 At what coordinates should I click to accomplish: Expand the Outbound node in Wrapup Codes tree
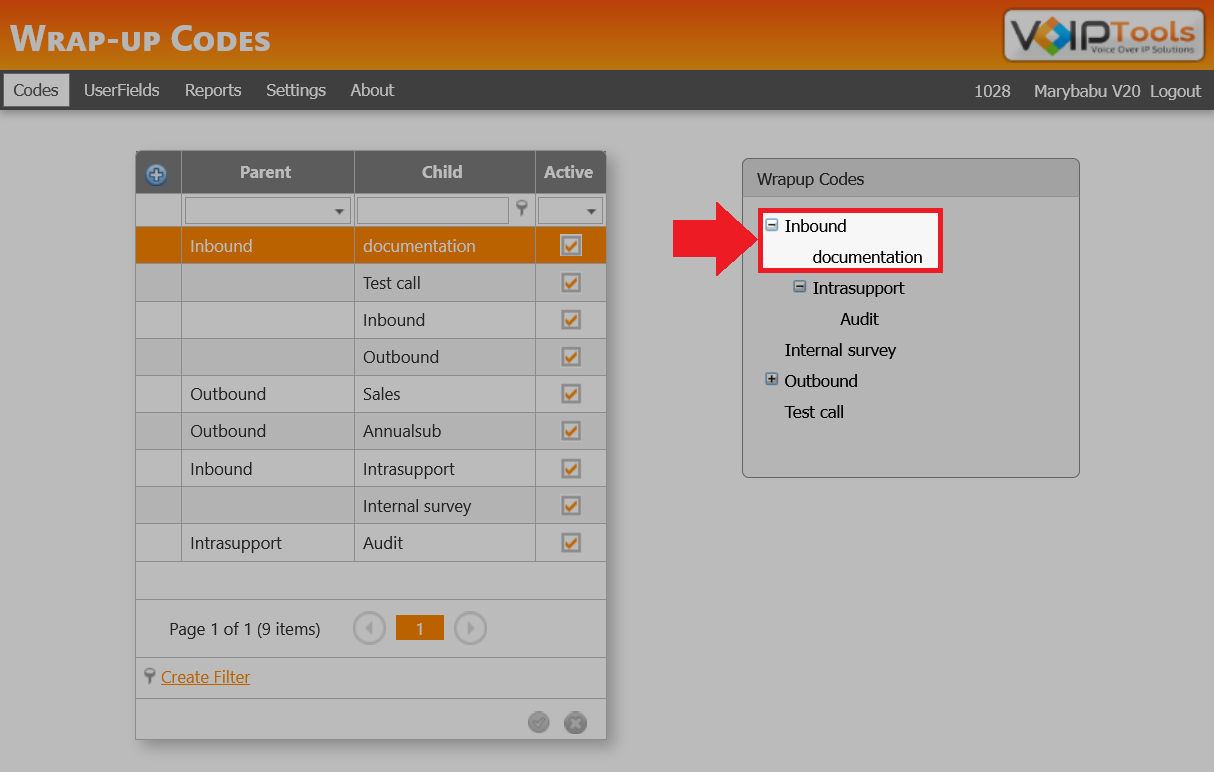tap(771, 380)
